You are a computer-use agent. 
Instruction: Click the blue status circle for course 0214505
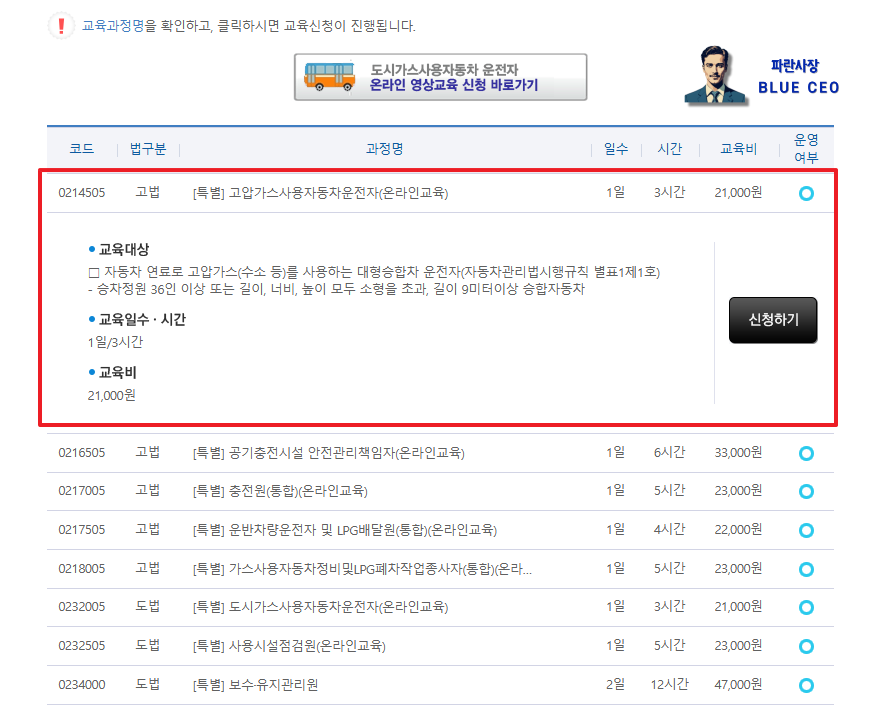[x=806, y=192]
